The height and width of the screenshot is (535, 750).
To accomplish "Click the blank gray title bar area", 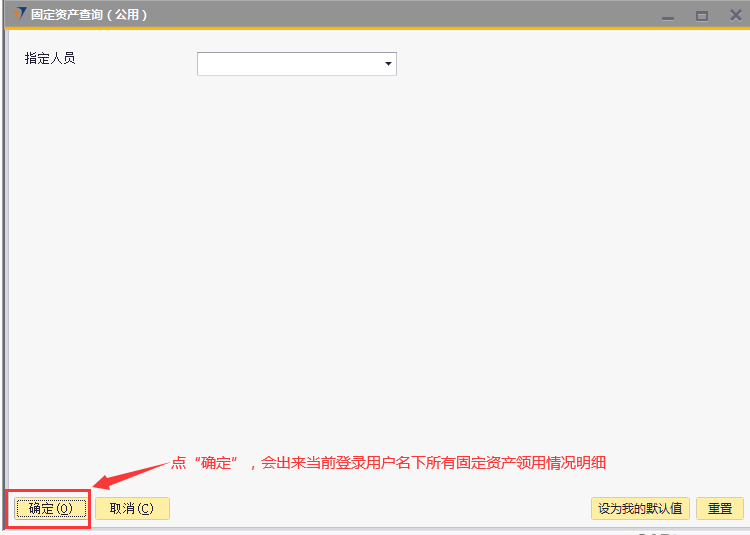I will 400,15.
